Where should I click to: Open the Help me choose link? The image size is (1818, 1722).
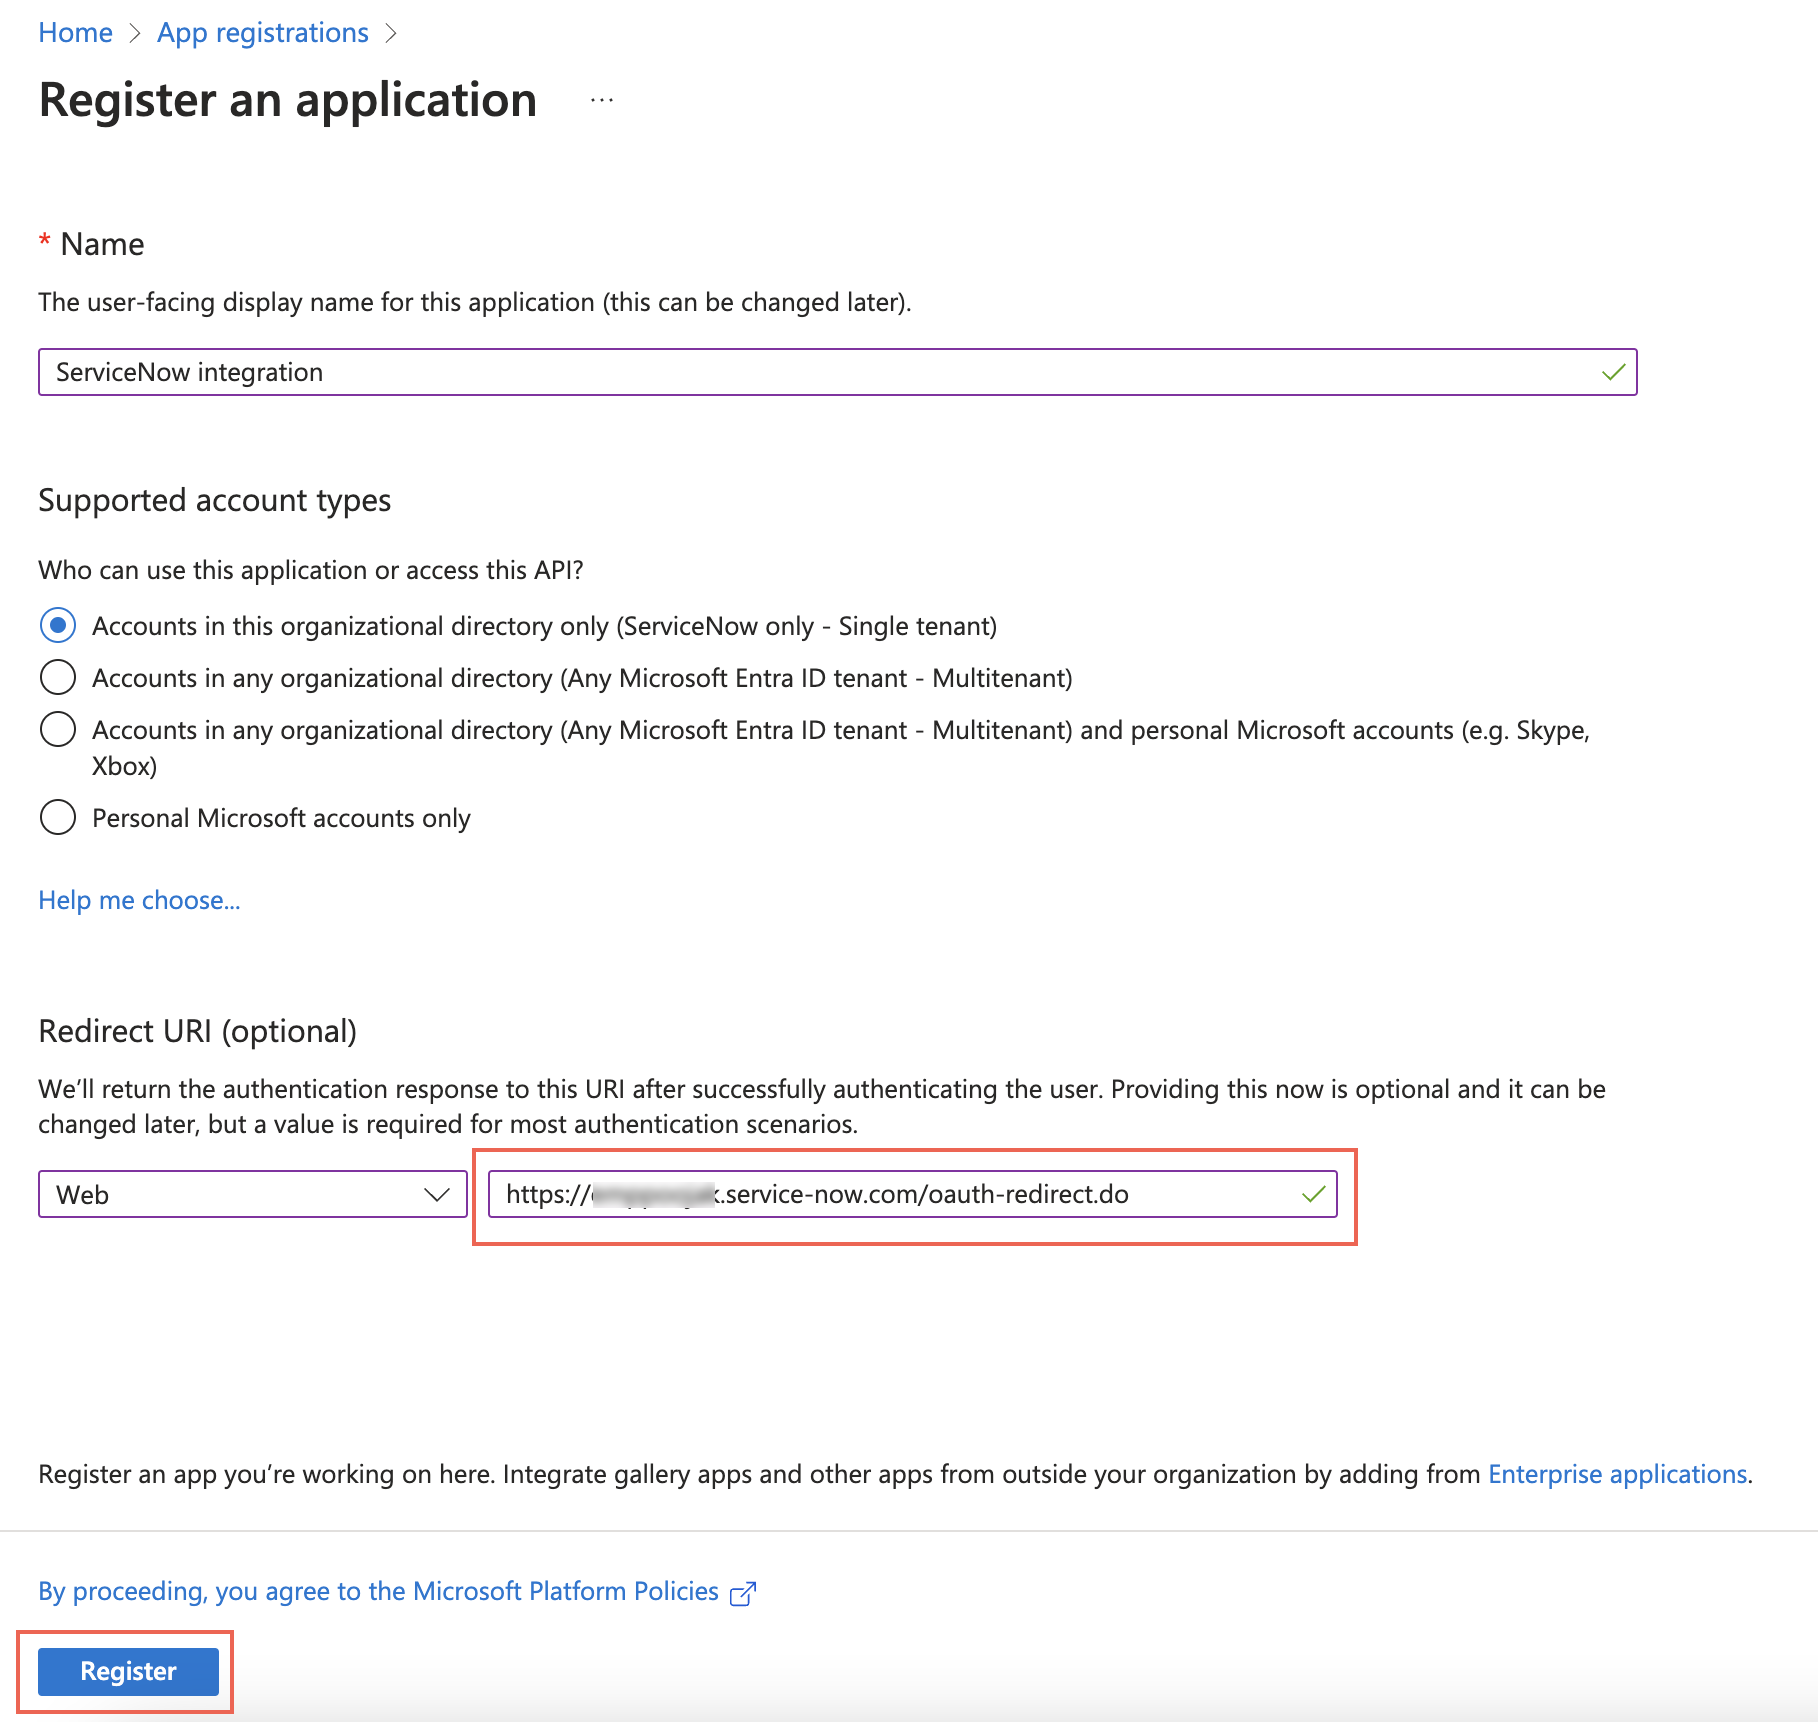click(139, 900)
